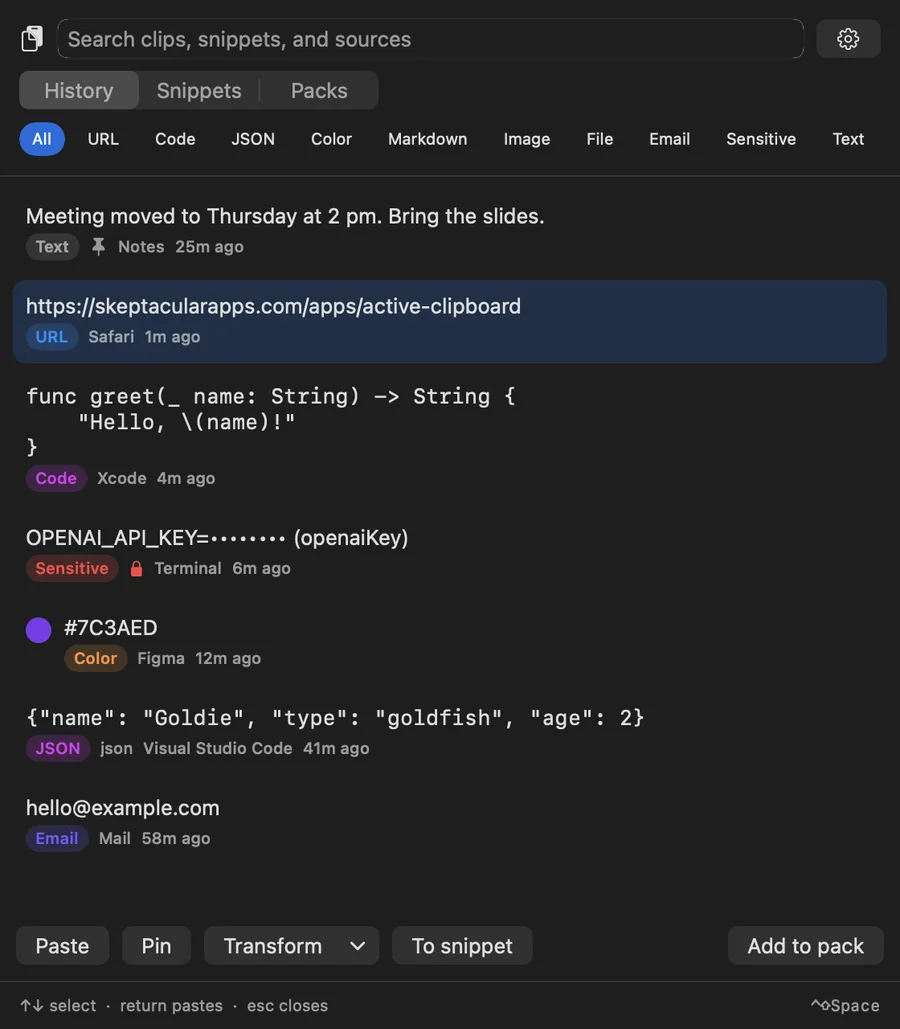
Task: Pin the selected clip with Pin button
Action: [x=156, y=946]
